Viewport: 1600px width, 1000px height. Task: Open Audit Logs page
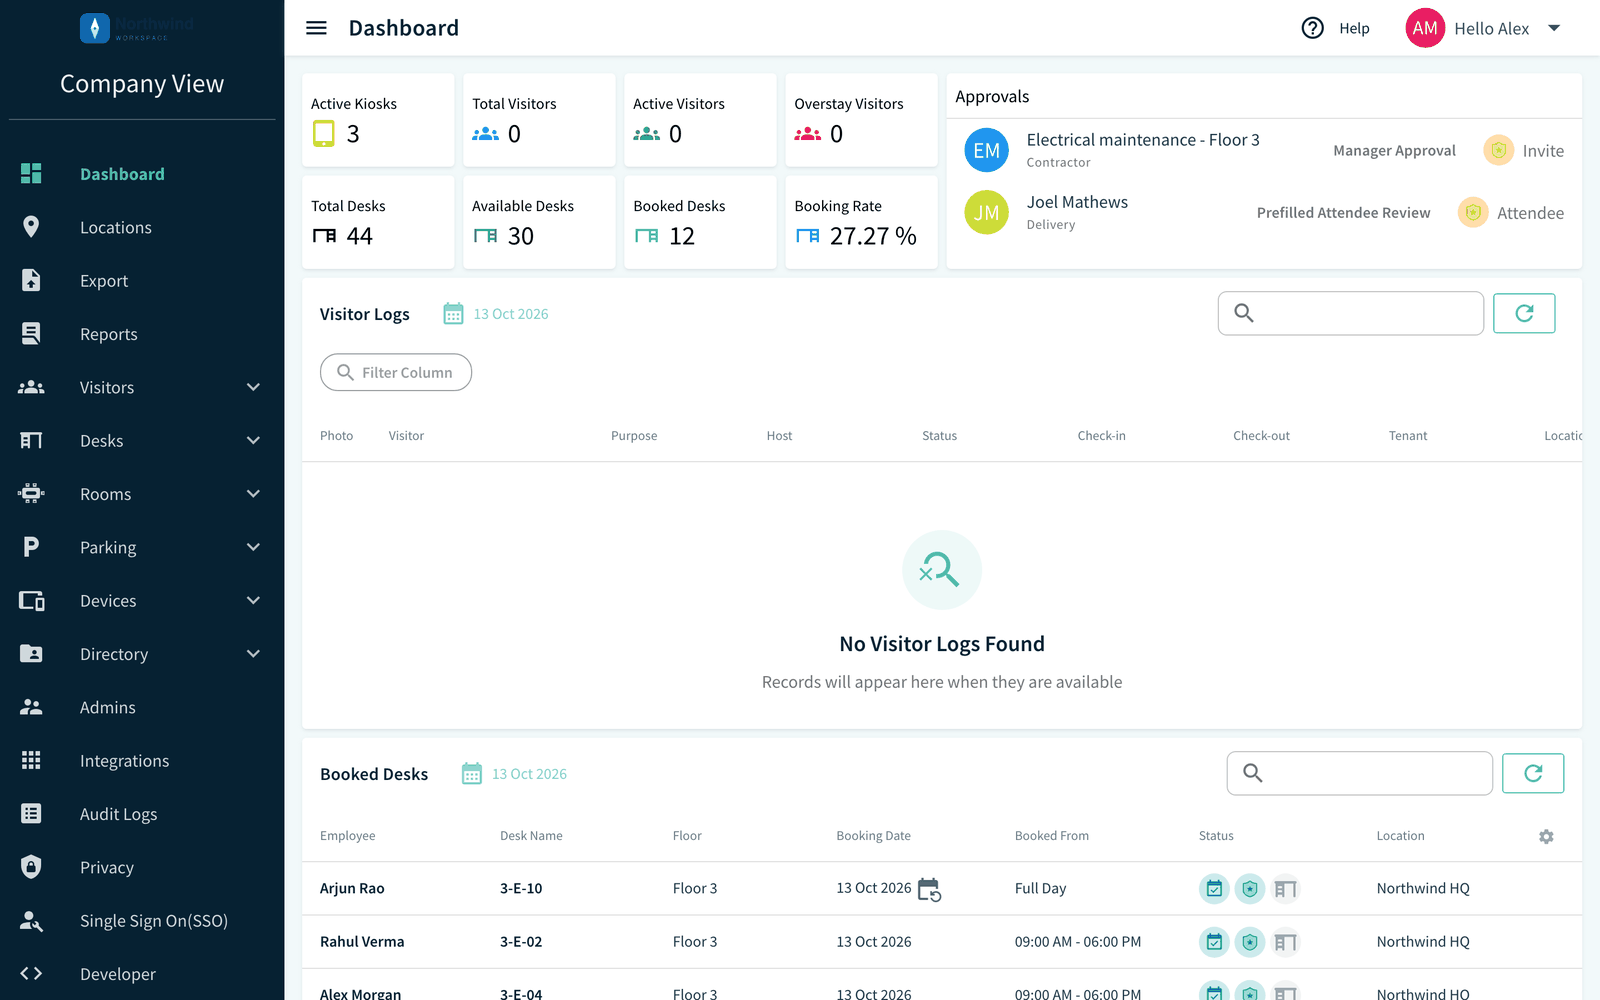click(142, 814)
